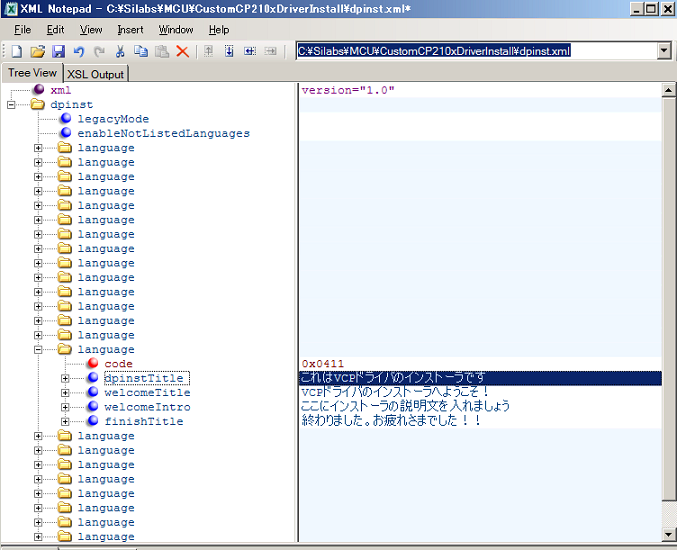
Task: Select the Tree View tab
Action: 32,73
